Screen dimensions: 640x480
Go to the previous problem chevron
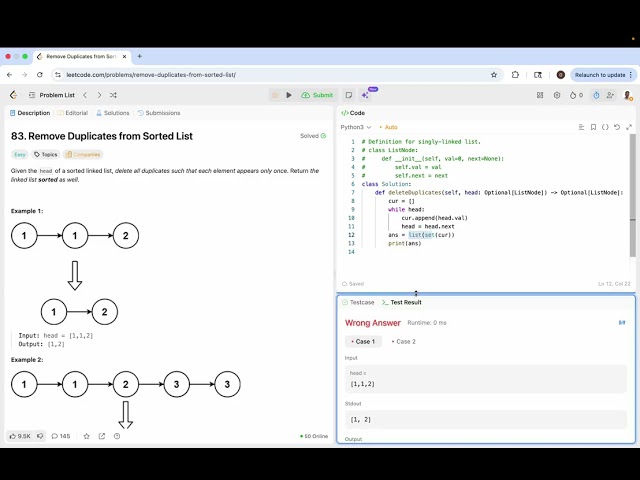[x=85, y=95]
